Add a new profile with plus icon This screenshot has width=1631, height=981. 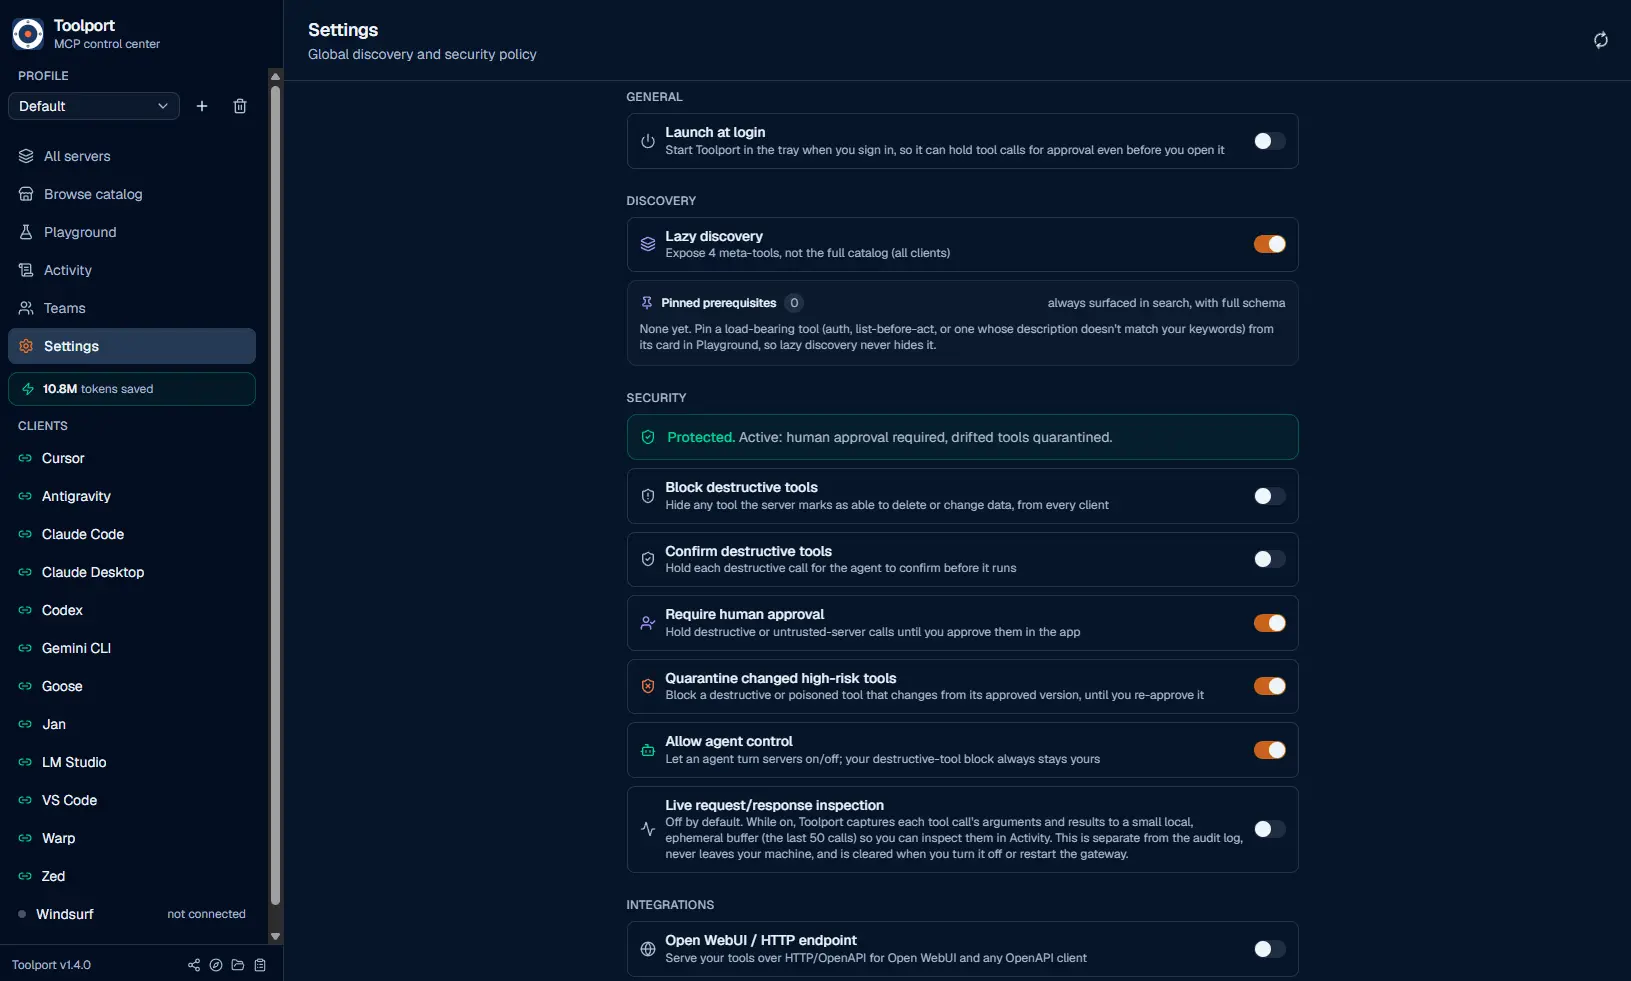pyautogui.click(x=202, y=106)
